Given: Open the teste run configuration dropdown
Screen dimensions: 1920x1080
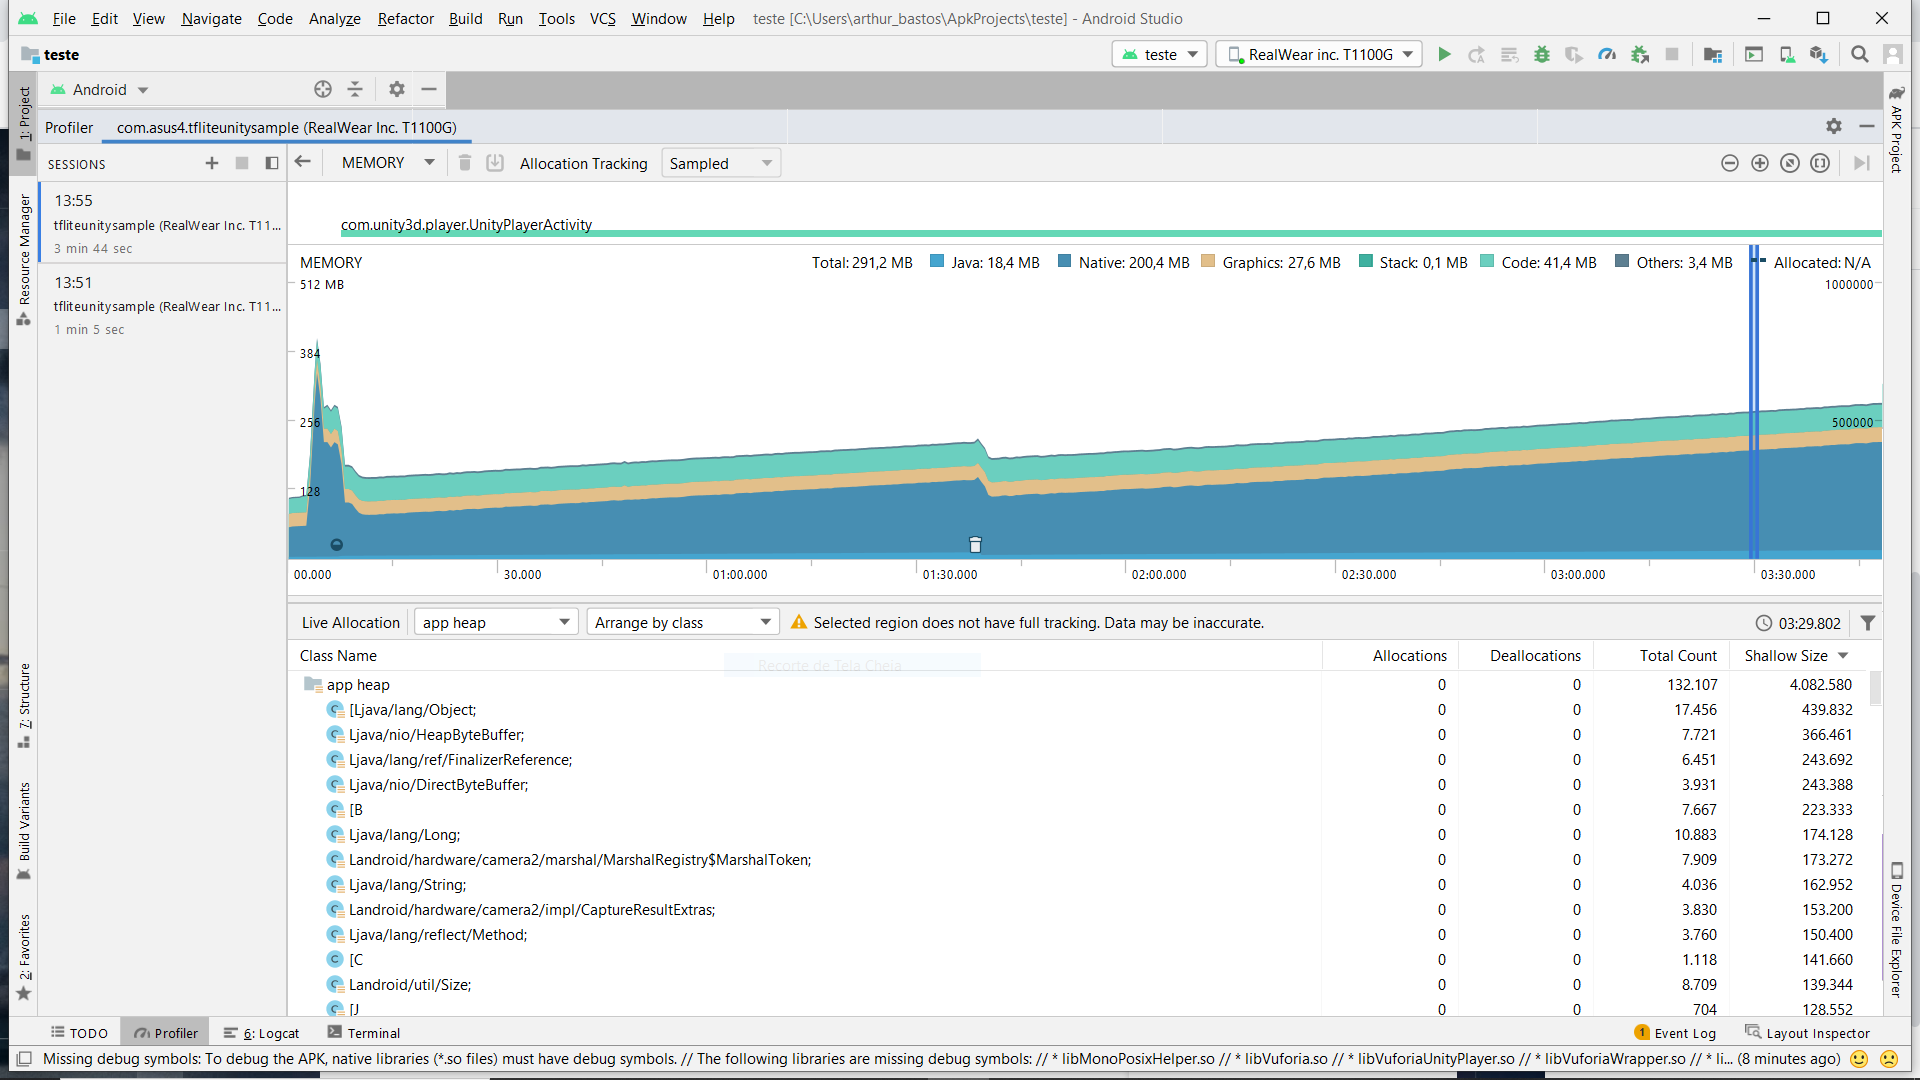Looking at the screenshot, I should [1160, 54].
